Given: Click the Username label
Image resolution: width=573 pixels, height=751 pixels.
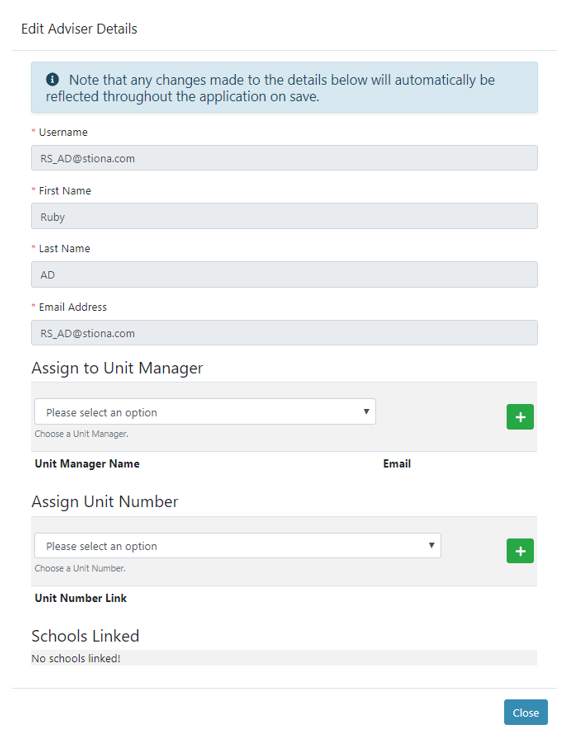Looking at the screenshot, I should [63, 132].
